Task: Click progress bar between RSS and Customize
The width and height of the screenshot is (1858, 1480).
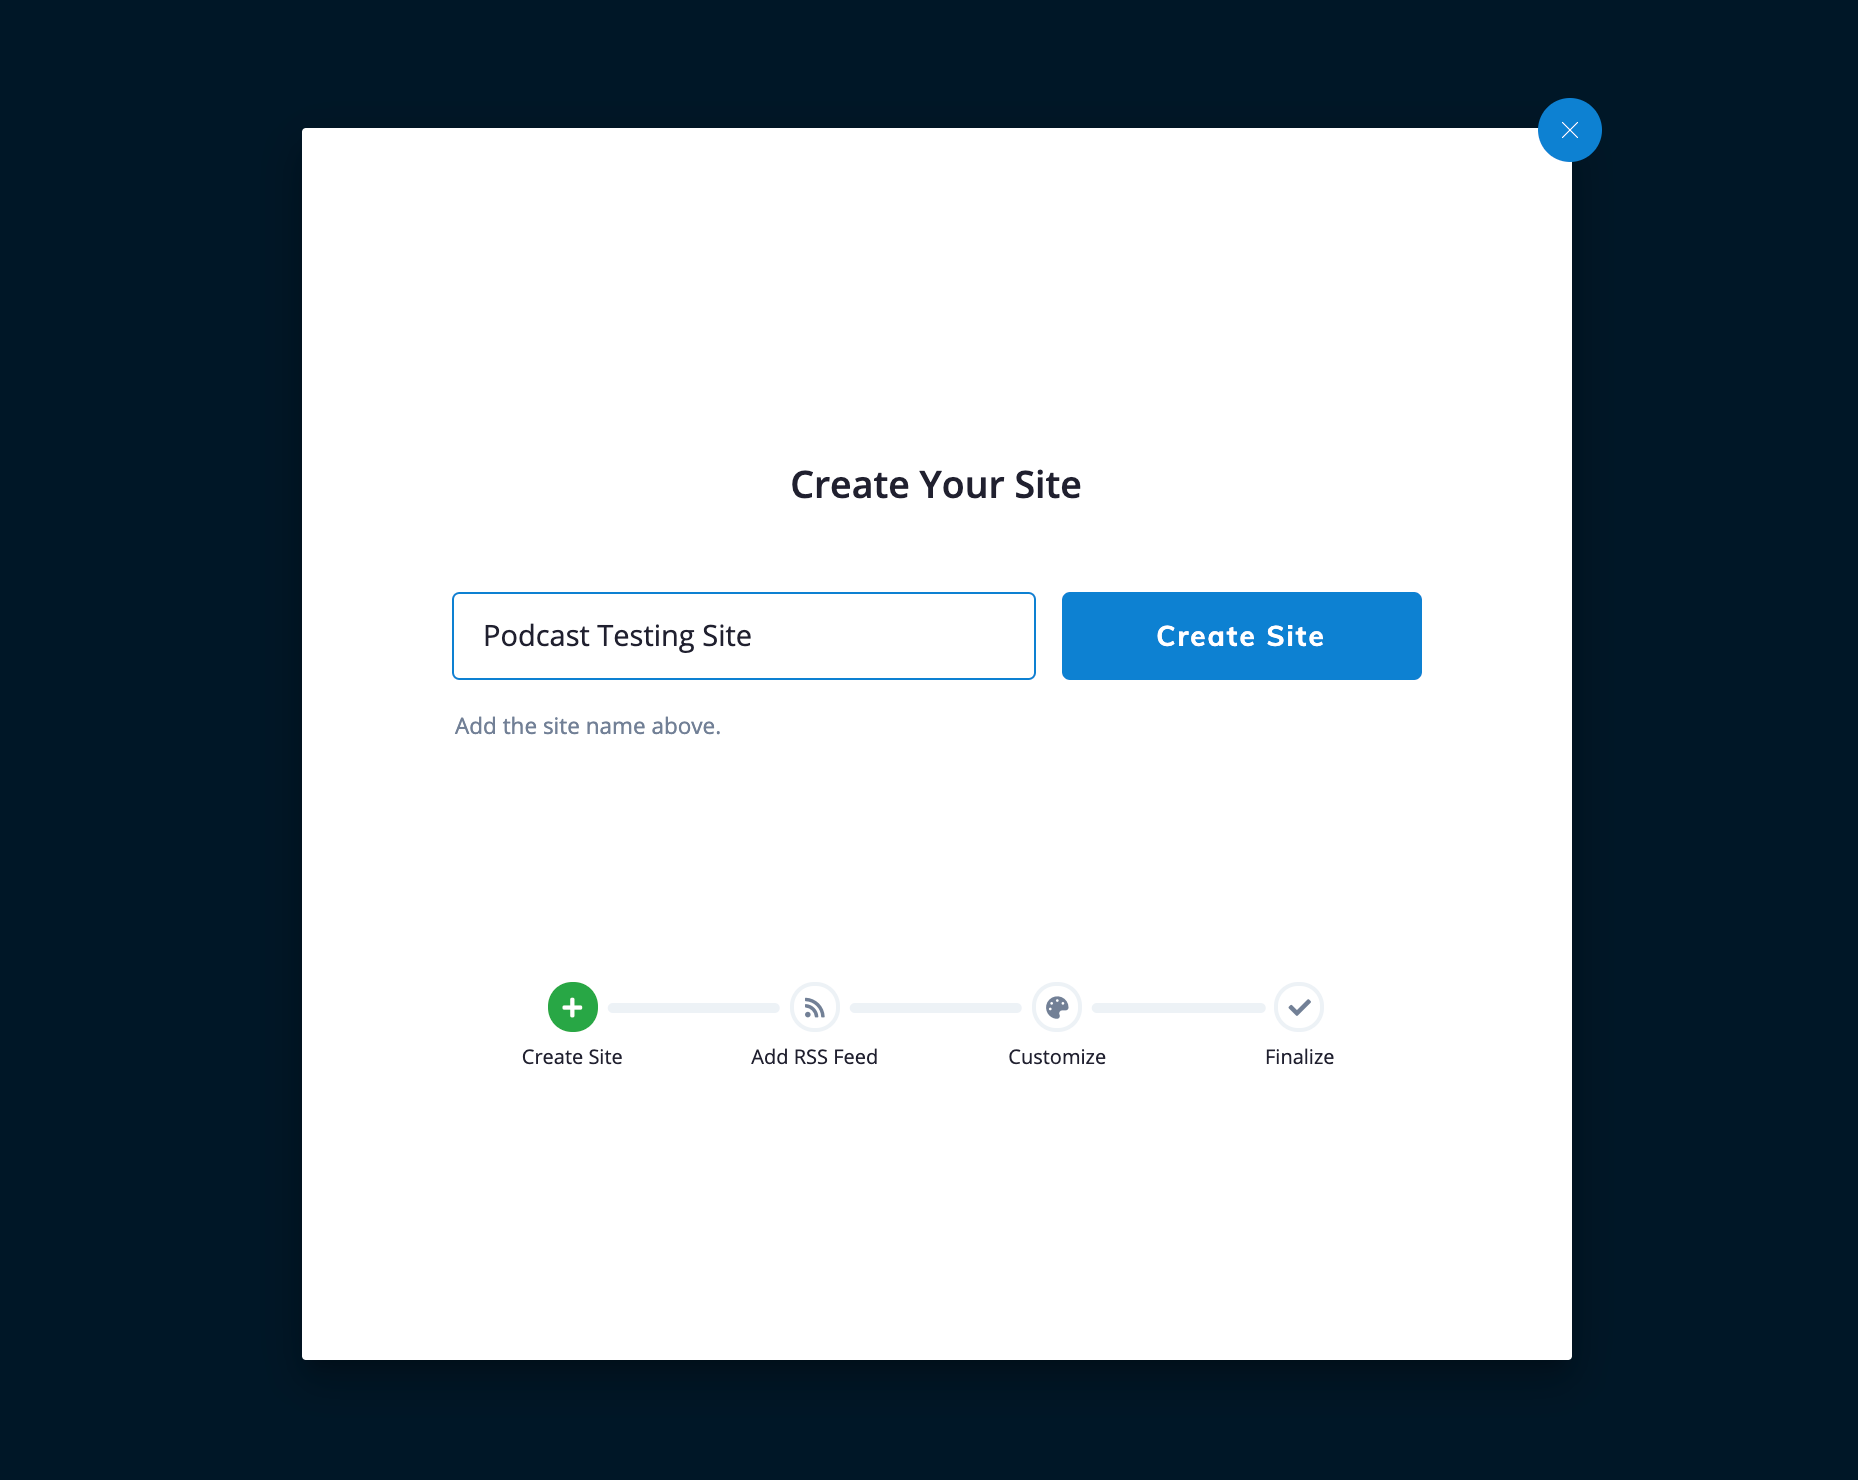Action: click(936, 1008)
